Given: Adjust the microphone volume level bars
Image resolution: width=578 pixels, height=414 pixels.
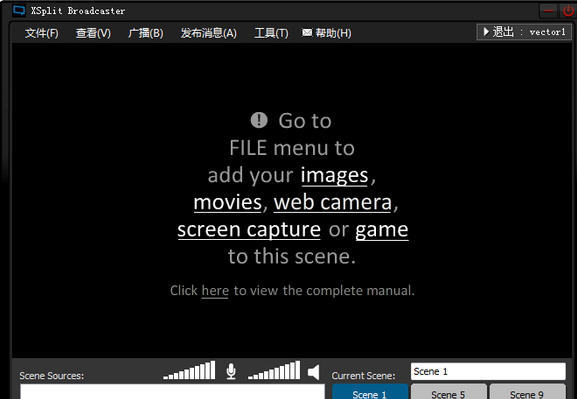Looking at the screenshot, I should [189, 370].
